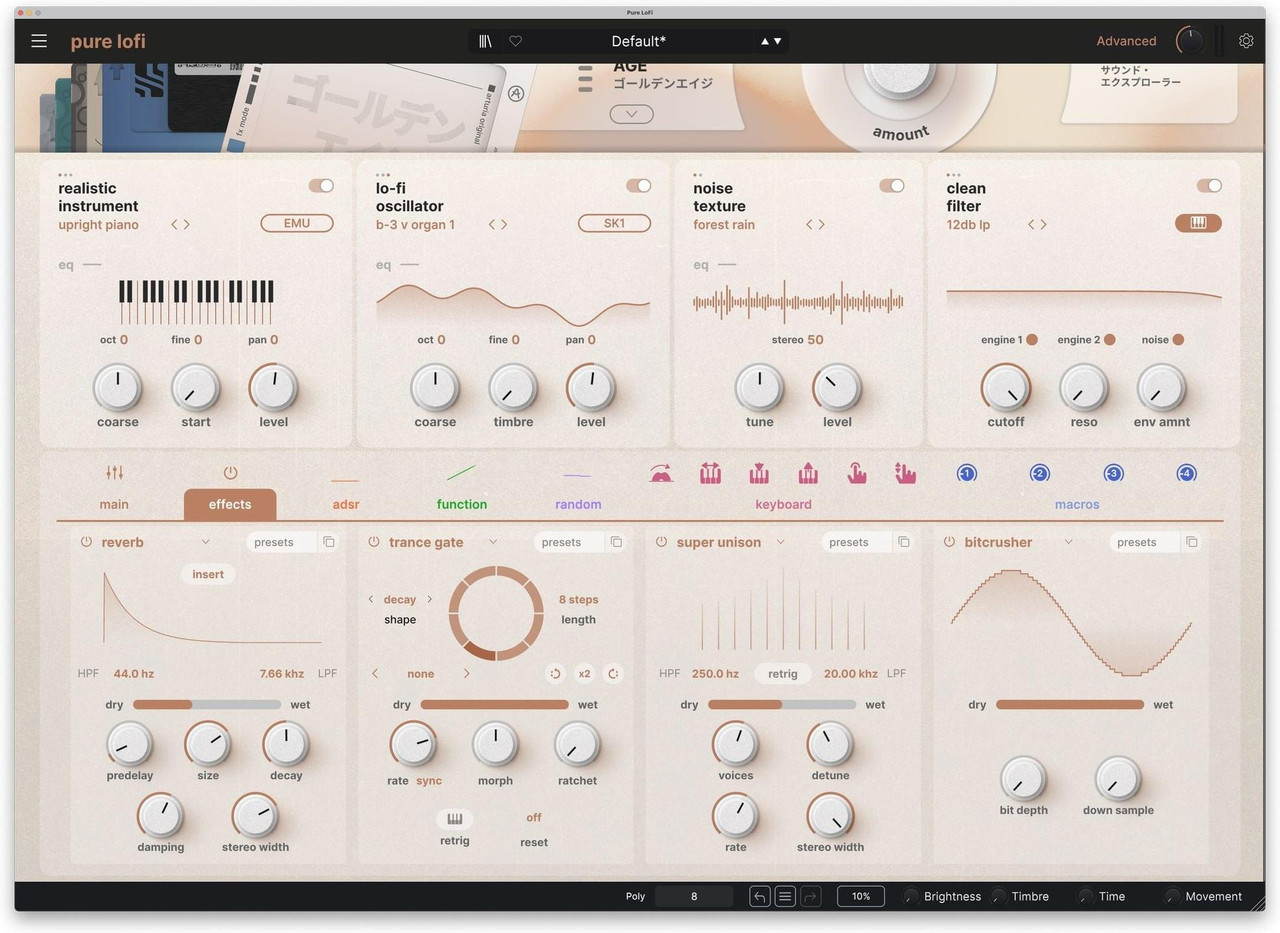
Task: Click the undo arrow in the bottom bar
Action: pos(760,896)
